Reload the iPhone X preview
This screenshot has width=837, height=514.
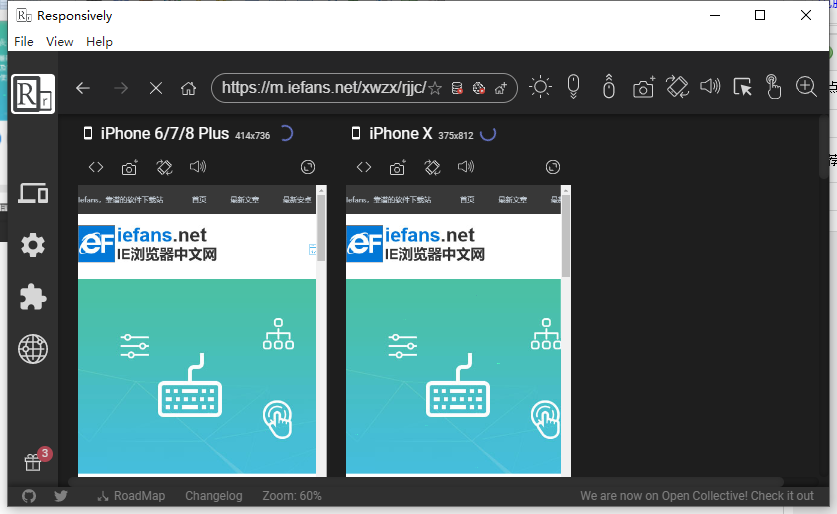coord(553,167)
